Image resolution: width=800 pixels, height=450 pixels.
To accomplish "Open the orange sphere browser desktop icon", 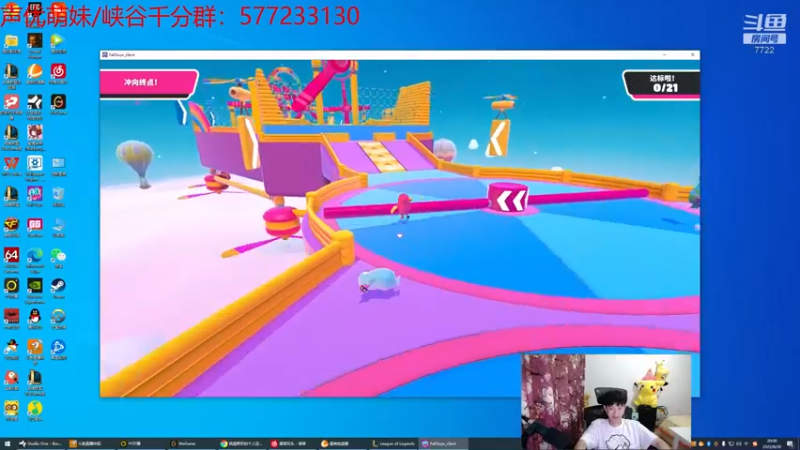I will click(35, 71).
